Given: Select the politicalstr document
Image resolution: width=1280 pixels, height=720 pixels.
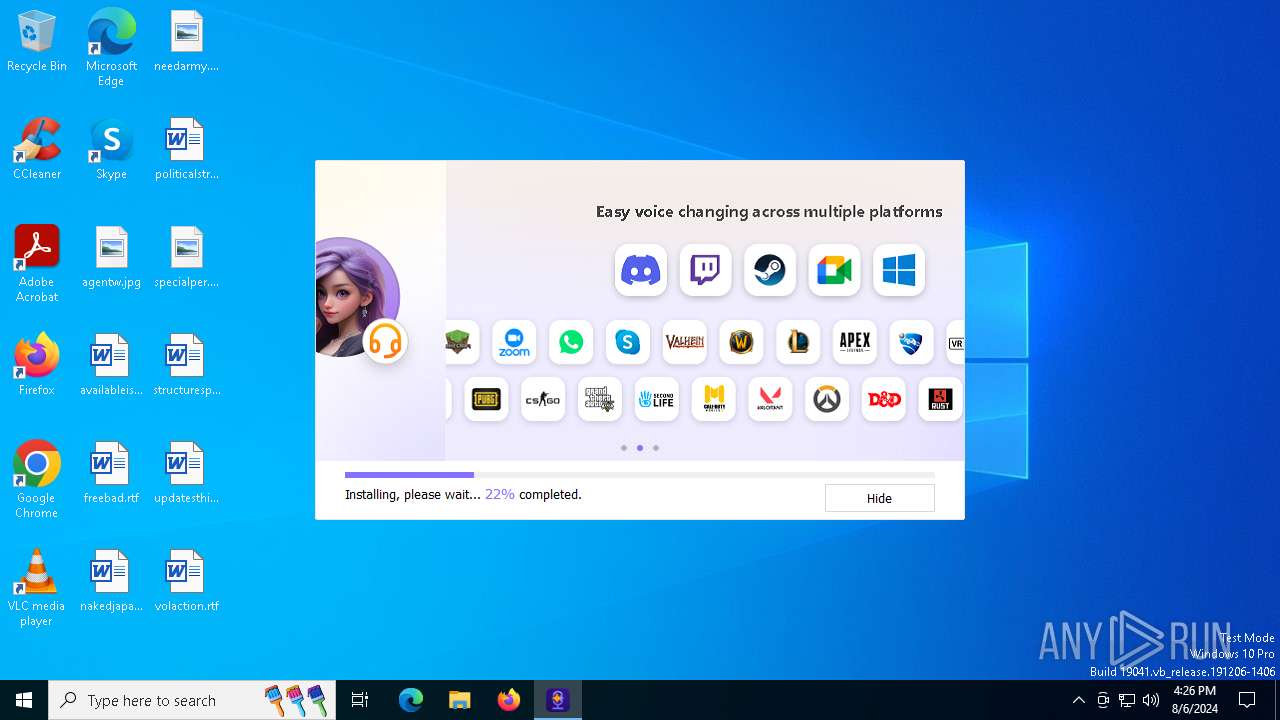Looking at the screenshot, I should (x=186, y=149).
